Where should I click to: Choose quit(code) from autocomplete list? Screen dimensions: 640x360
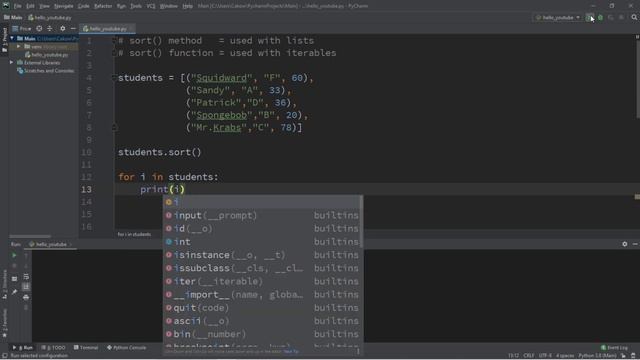262,308
